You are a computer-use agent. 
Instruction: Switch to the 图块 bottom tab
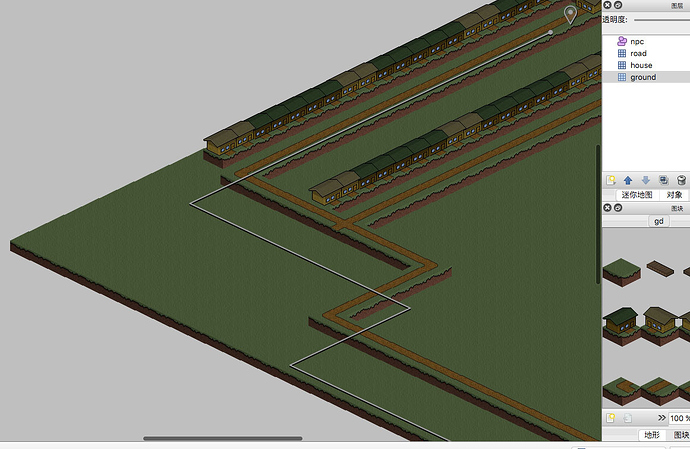coord(680,435)
